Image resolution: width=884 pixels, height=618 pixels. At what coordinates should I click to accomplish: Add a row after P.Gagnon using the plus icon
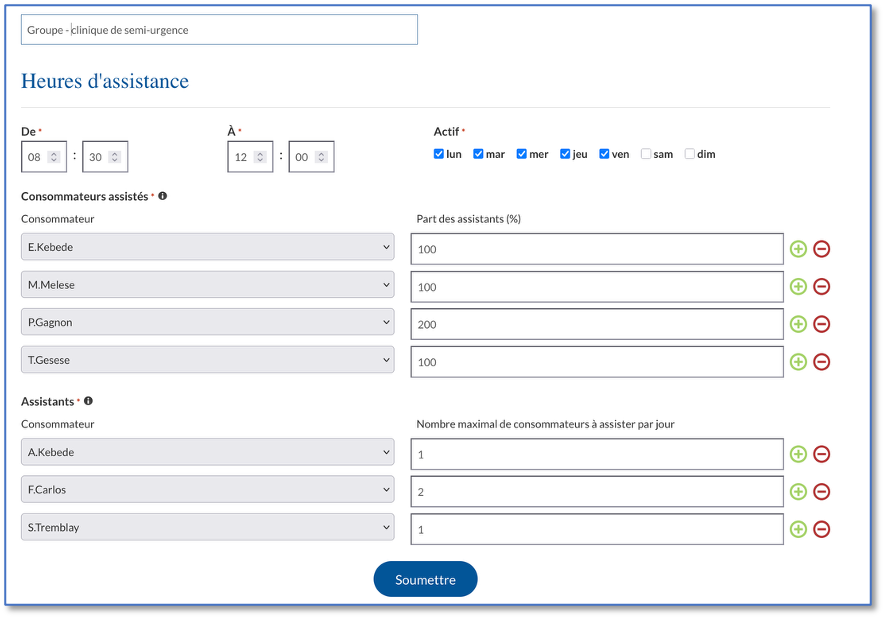[x=798, y=324]
